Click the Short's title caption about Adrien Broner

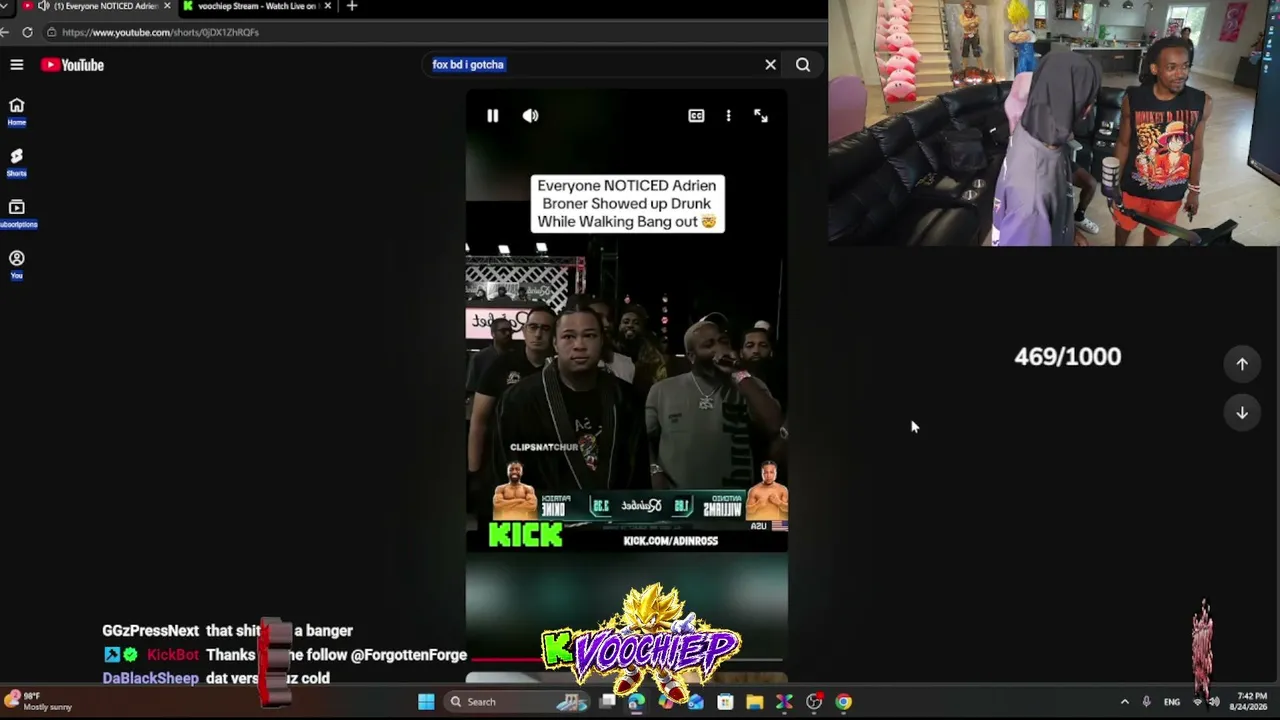[627, 204]
